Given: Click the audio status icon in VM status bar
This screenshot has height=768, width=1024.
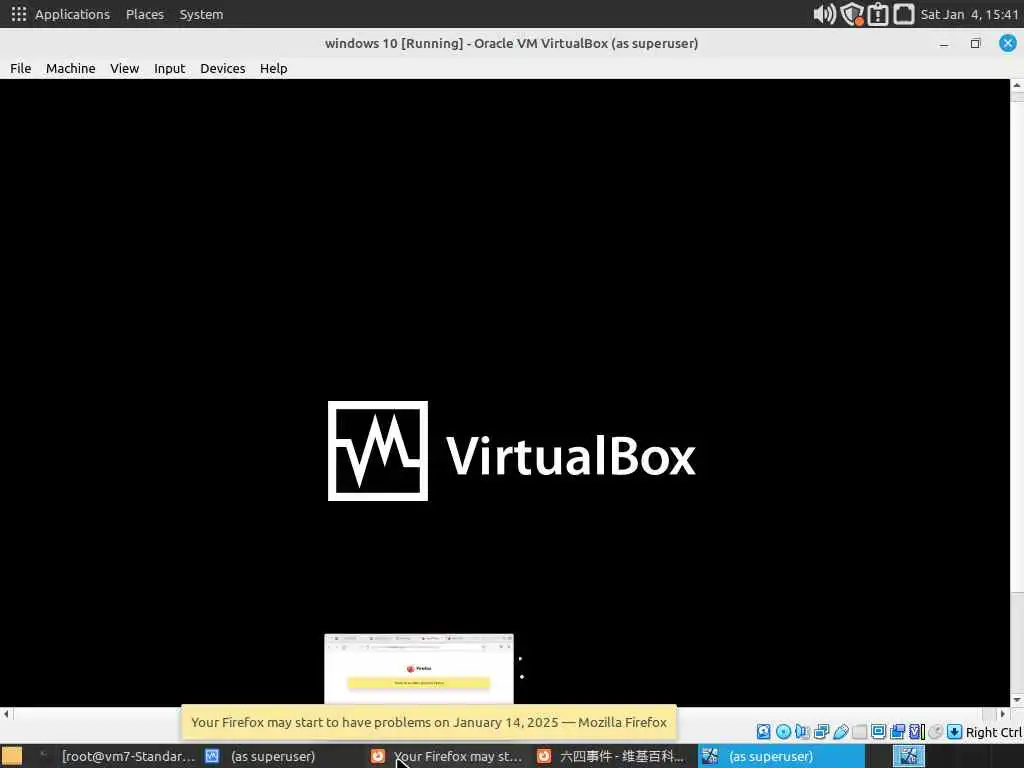Looking at the screenshot, I should pyautogui.click(x=802, y=731).
